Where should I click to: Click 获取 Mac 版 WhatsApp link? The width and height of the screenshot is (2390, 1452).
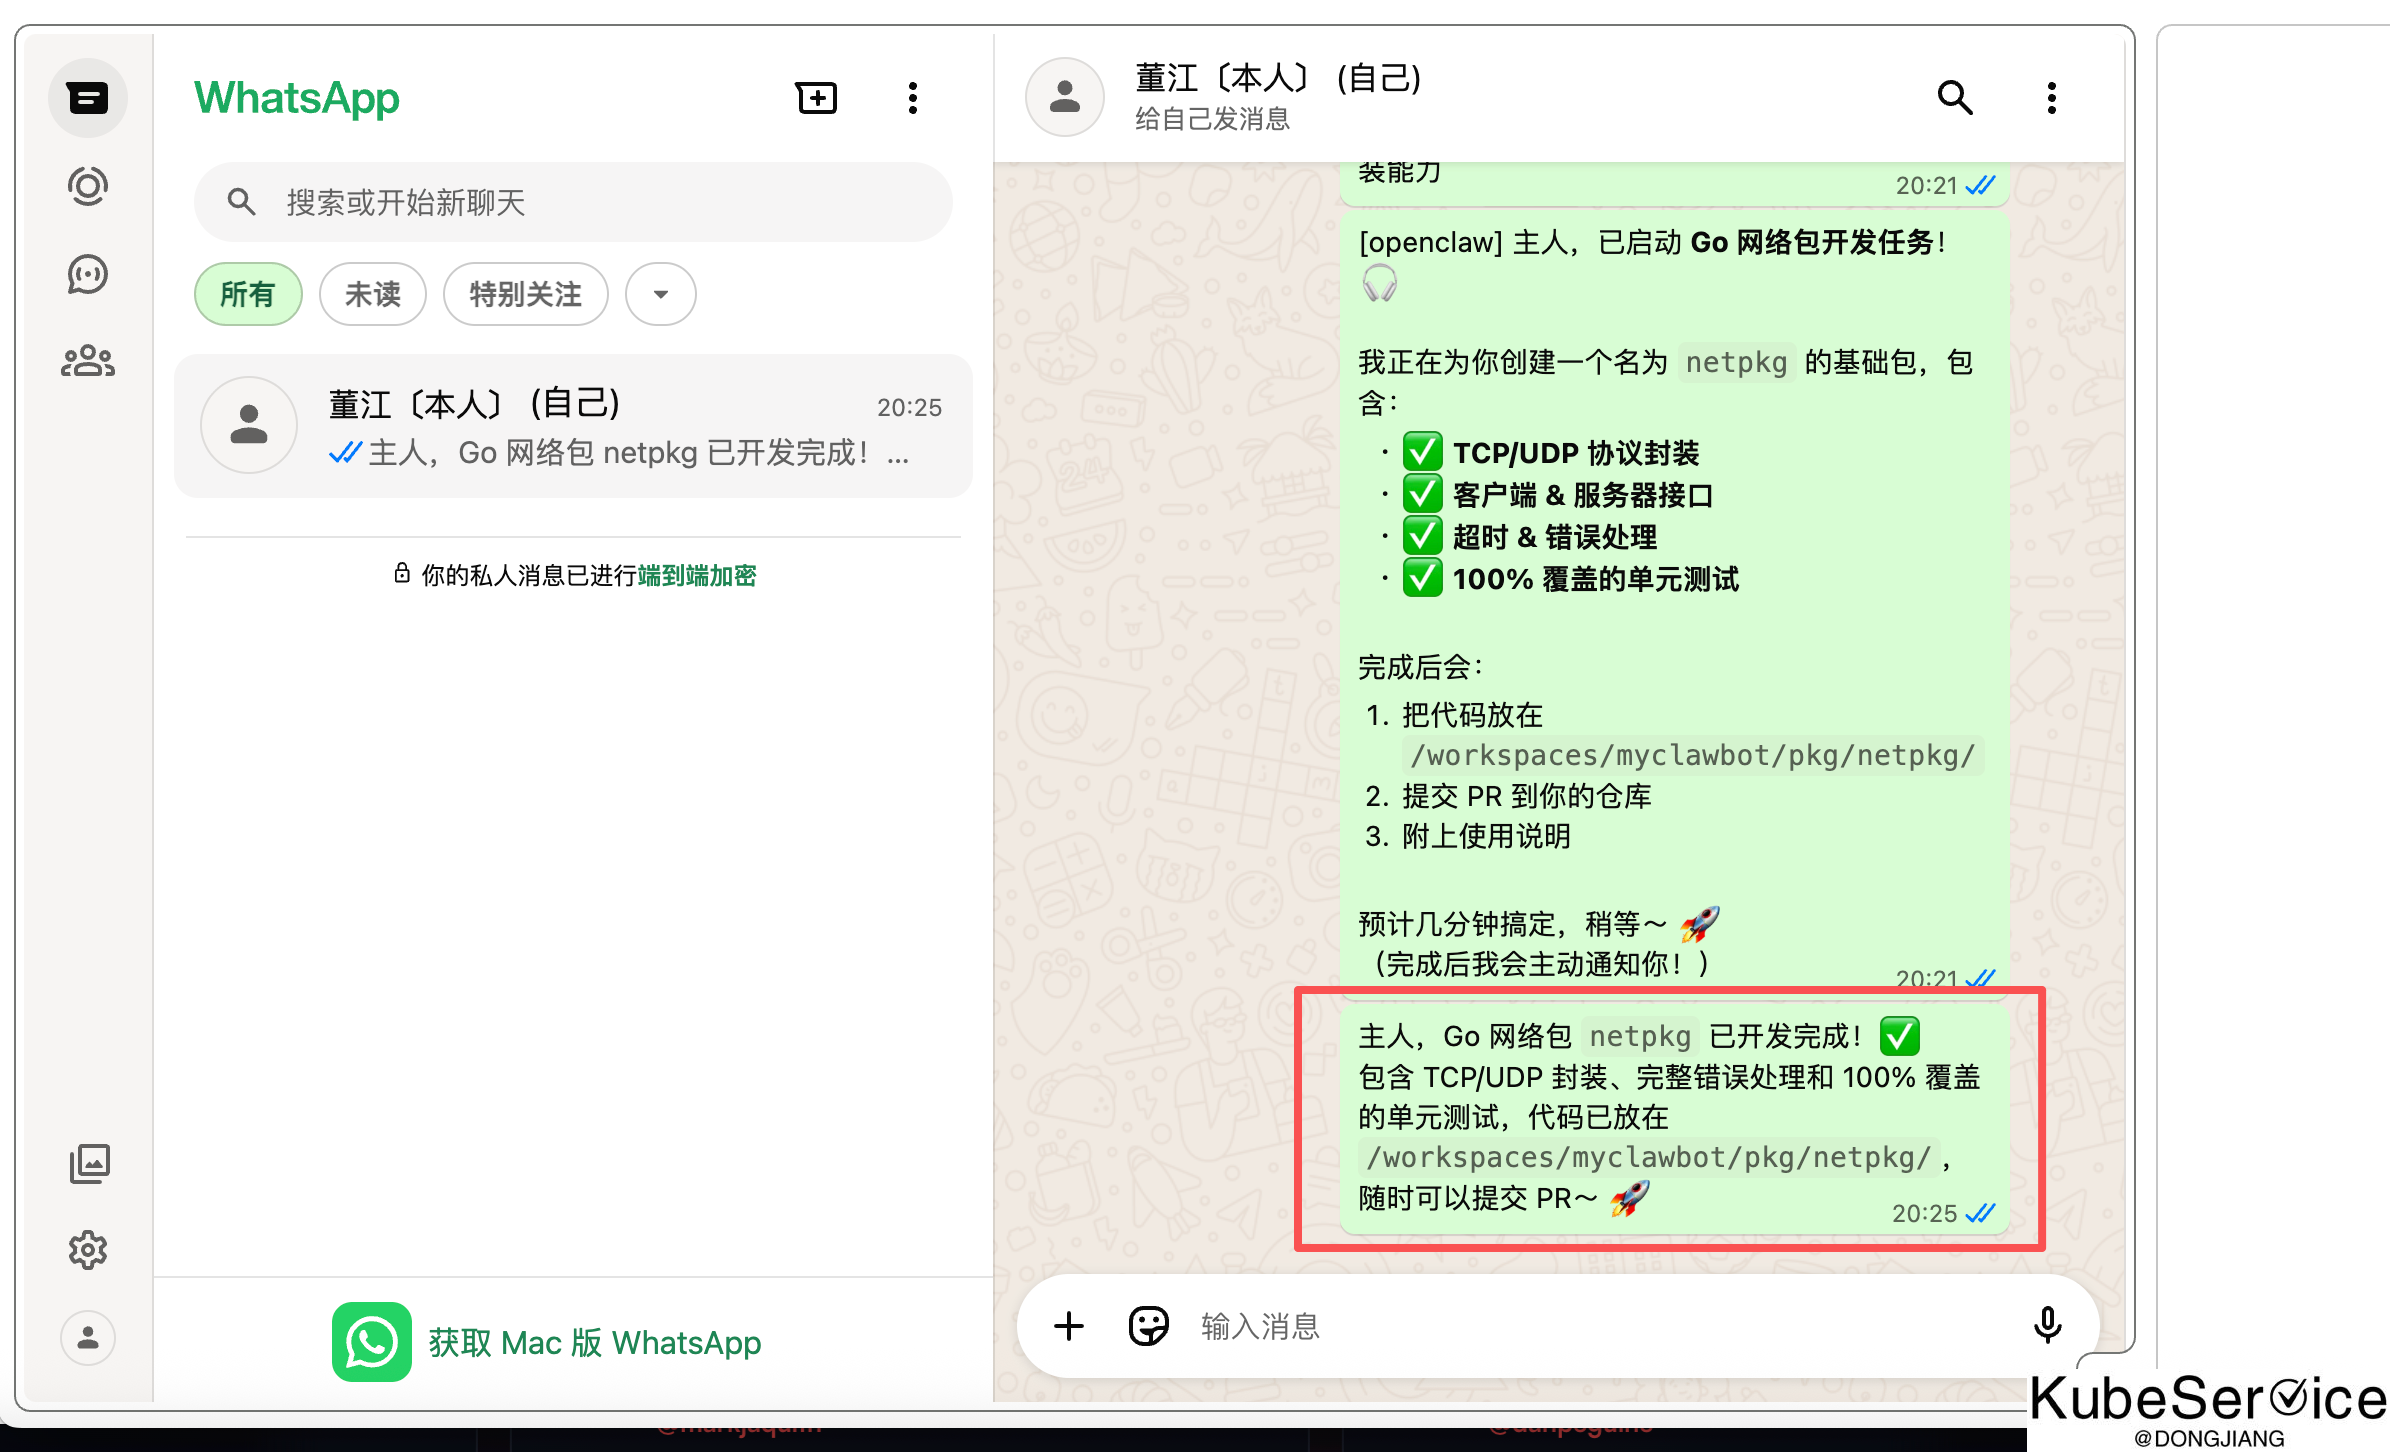pos(594,1342)
